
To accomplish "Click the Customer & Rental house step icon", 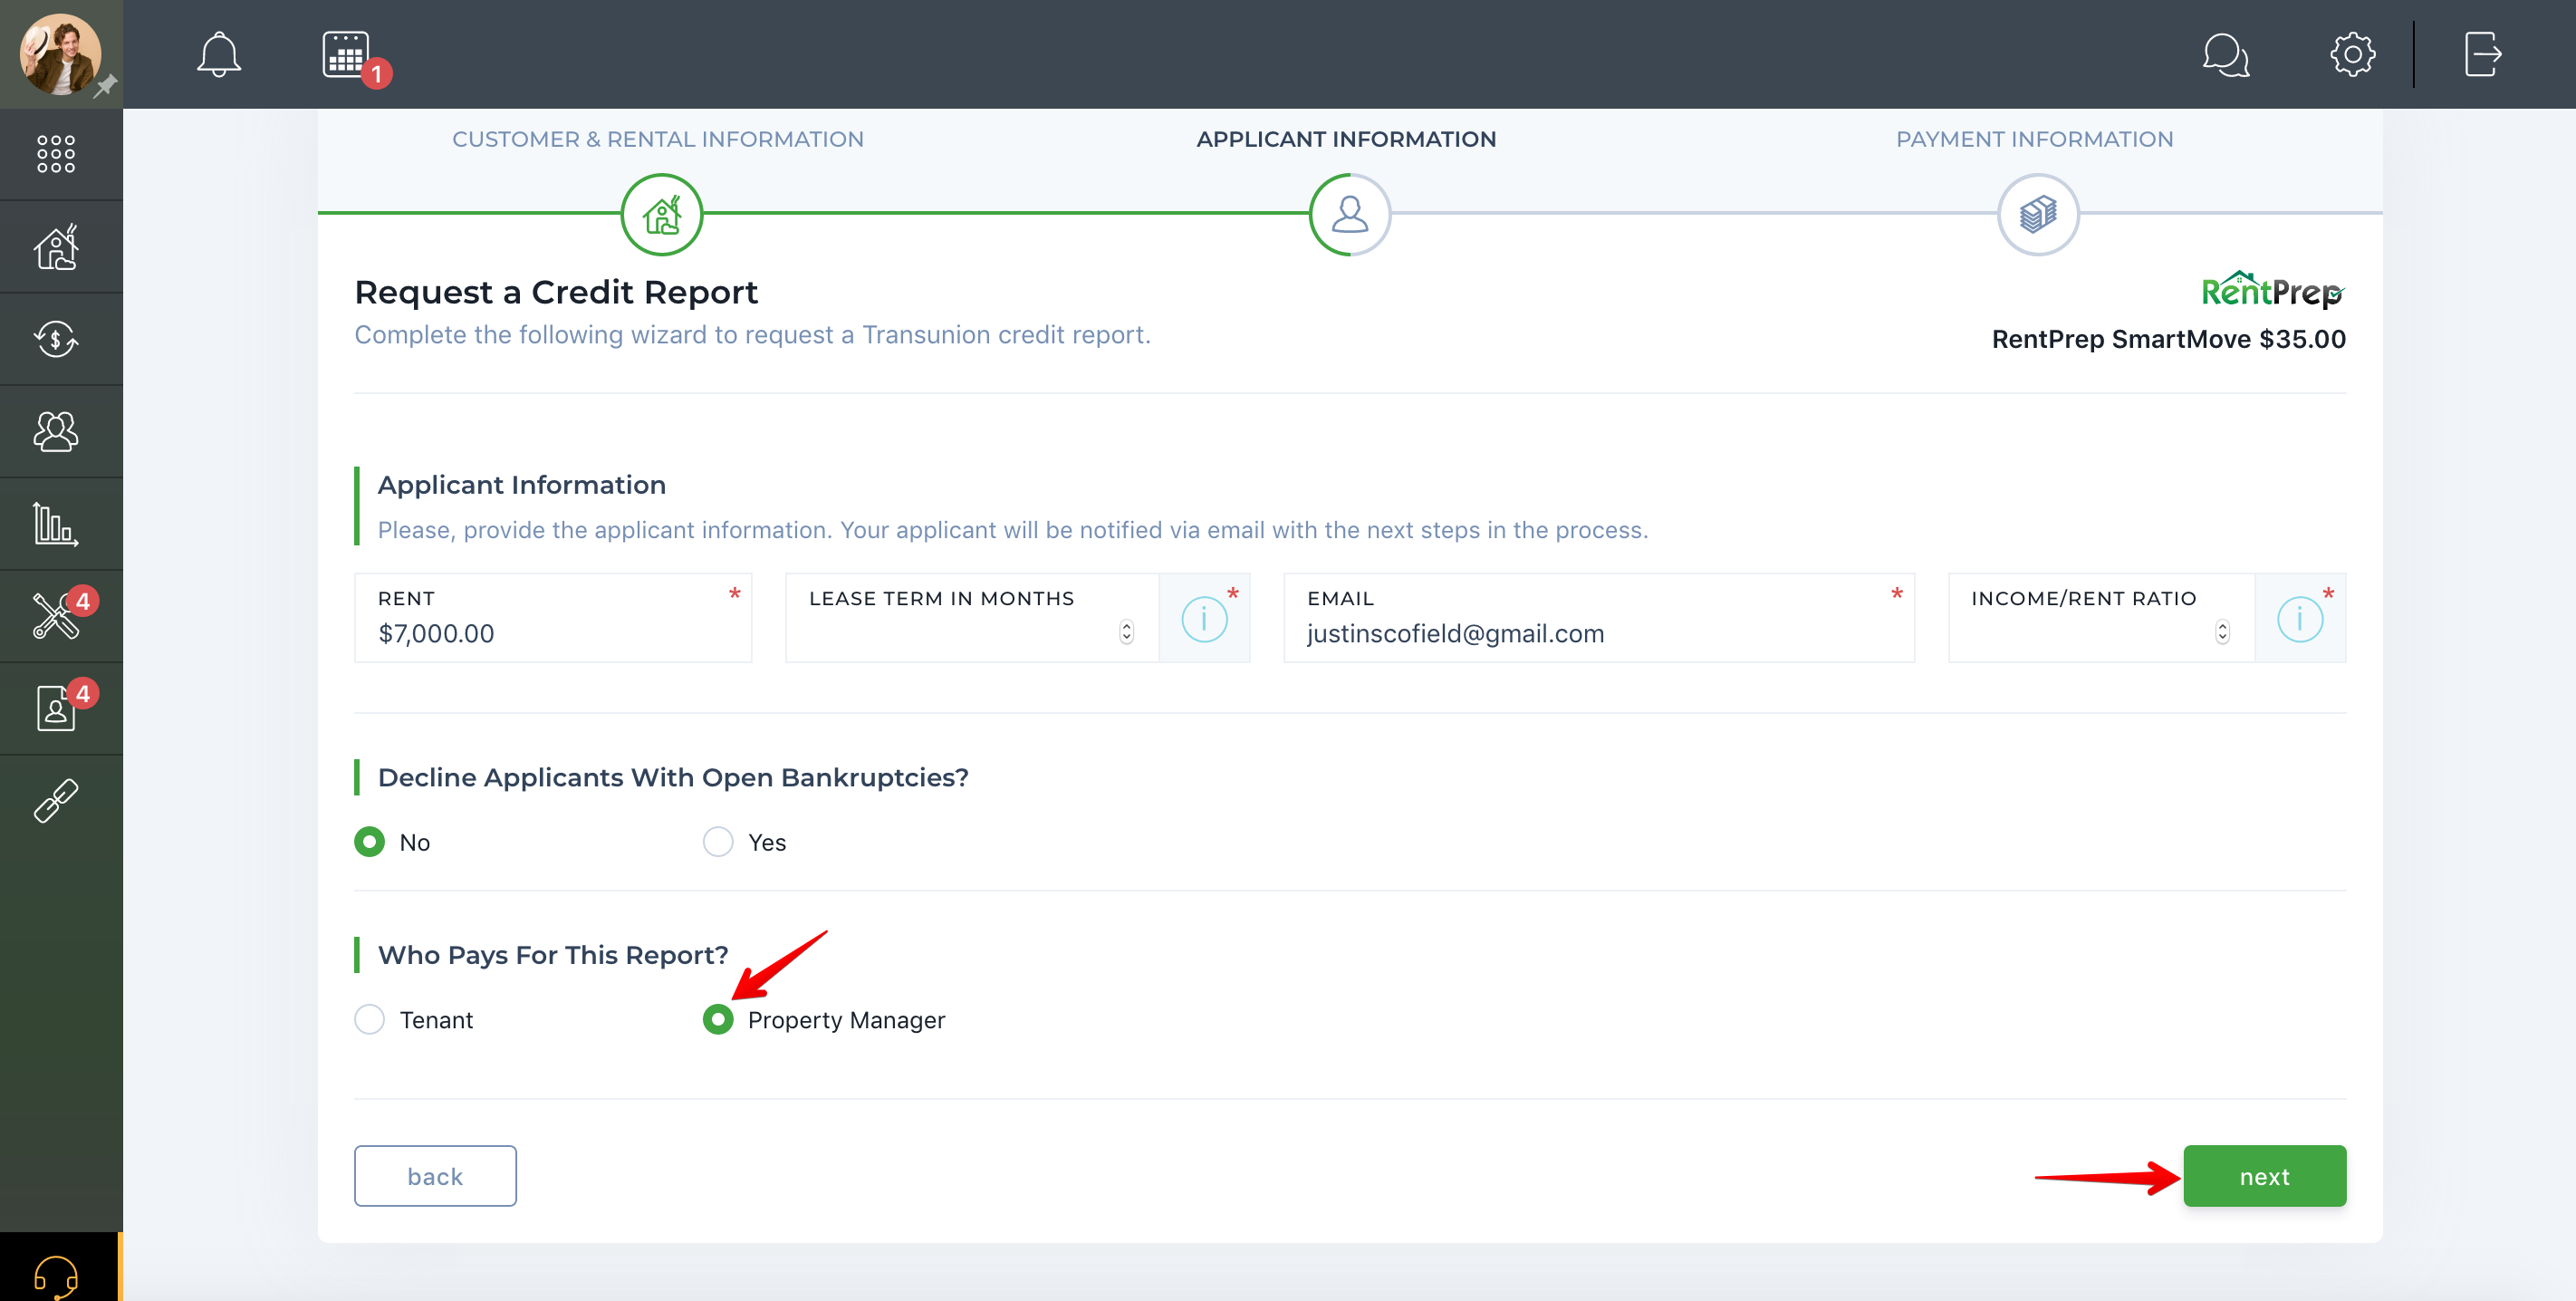I will [661, 214].
